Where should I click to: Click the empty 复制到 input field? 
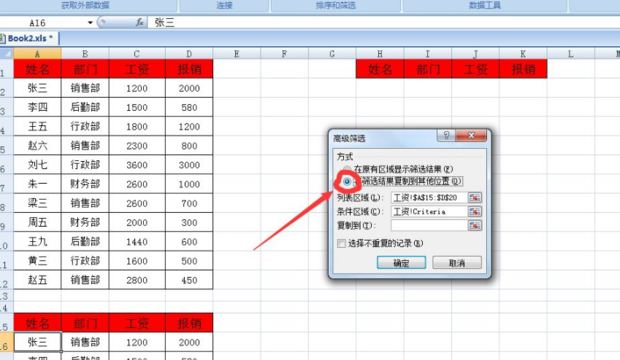(429, 225)
